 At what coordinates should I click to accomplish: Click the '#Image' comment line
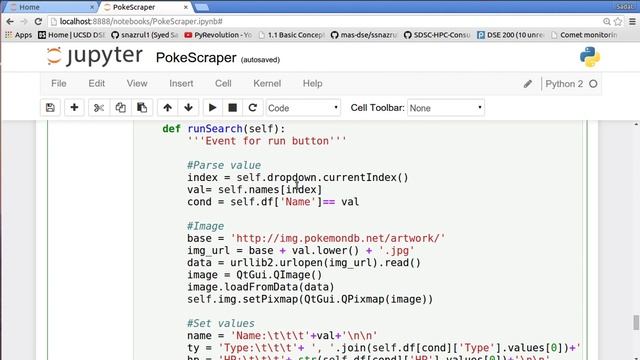[x=205, y=226]
